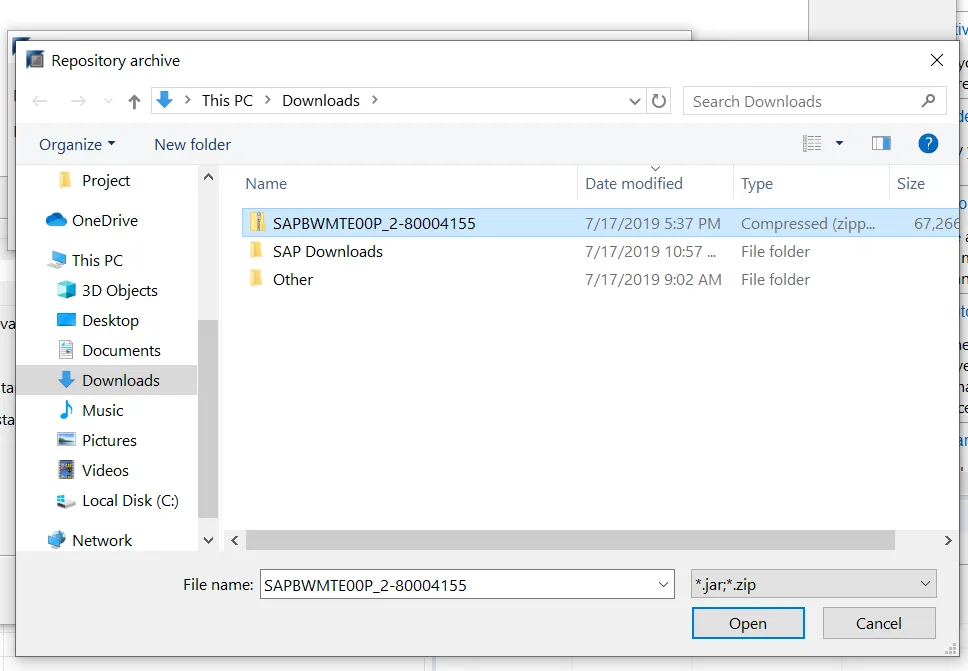
Task: Open the file type filter dropdown
Action: [812, 583]
